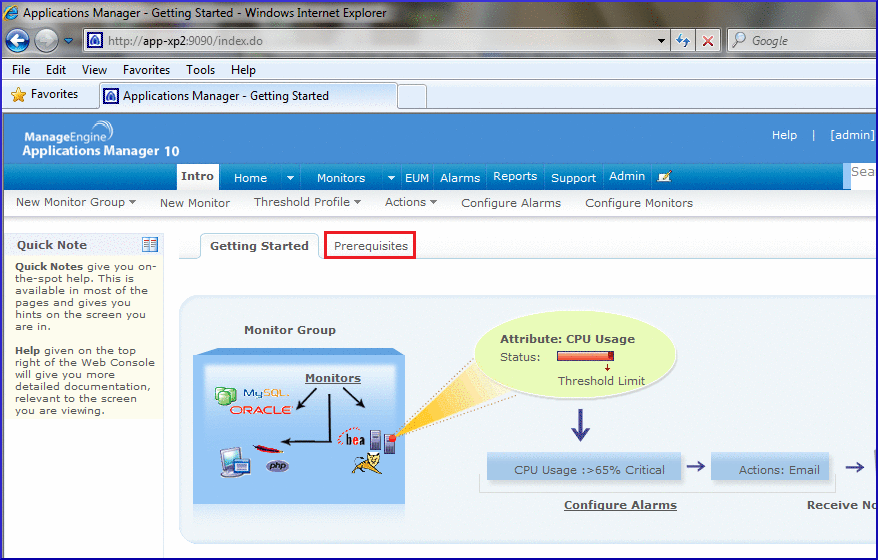Click the red CPU Usage status bar
The image size is (878, 560).
(585, 356)
